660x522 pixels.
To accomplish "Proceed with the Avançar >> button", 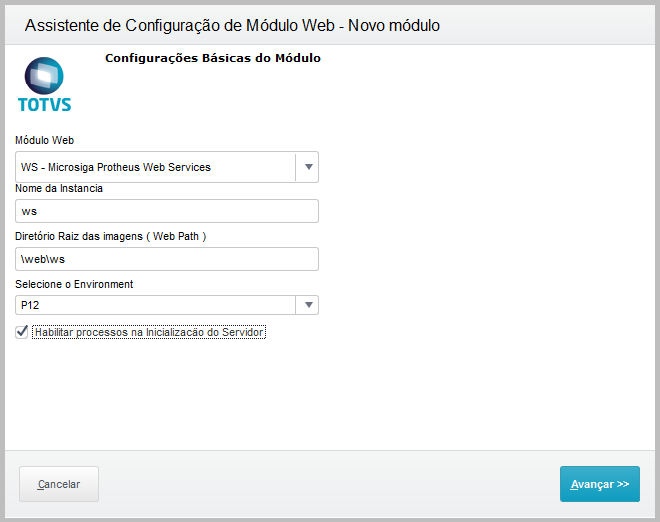I will coord(599,484).
